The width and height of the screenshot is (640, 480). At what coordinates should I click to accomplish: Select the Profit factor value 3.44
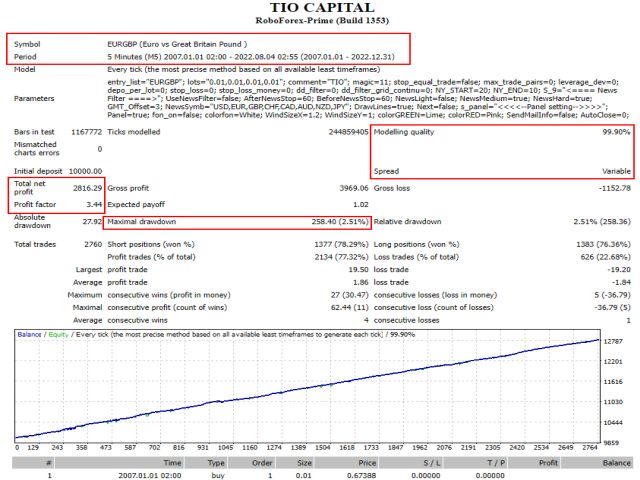click(94, 204)
